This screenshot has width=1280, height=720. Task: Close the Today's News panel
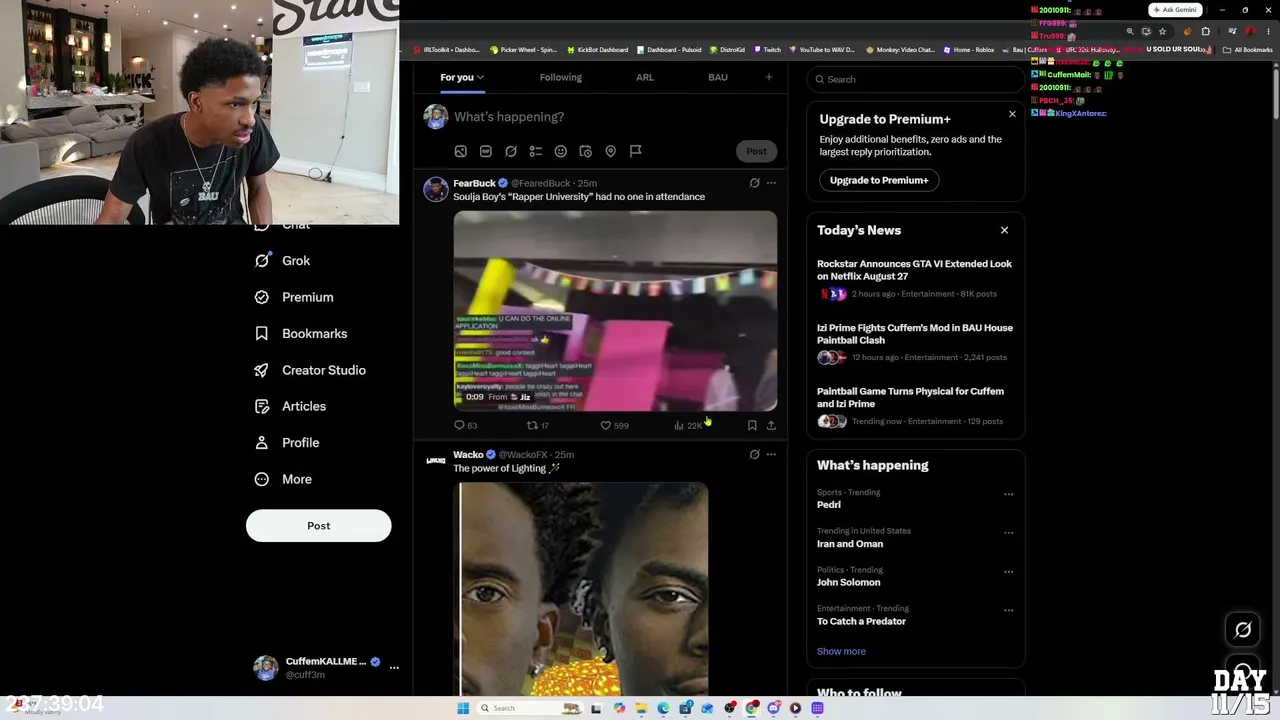pos(1004,230)
